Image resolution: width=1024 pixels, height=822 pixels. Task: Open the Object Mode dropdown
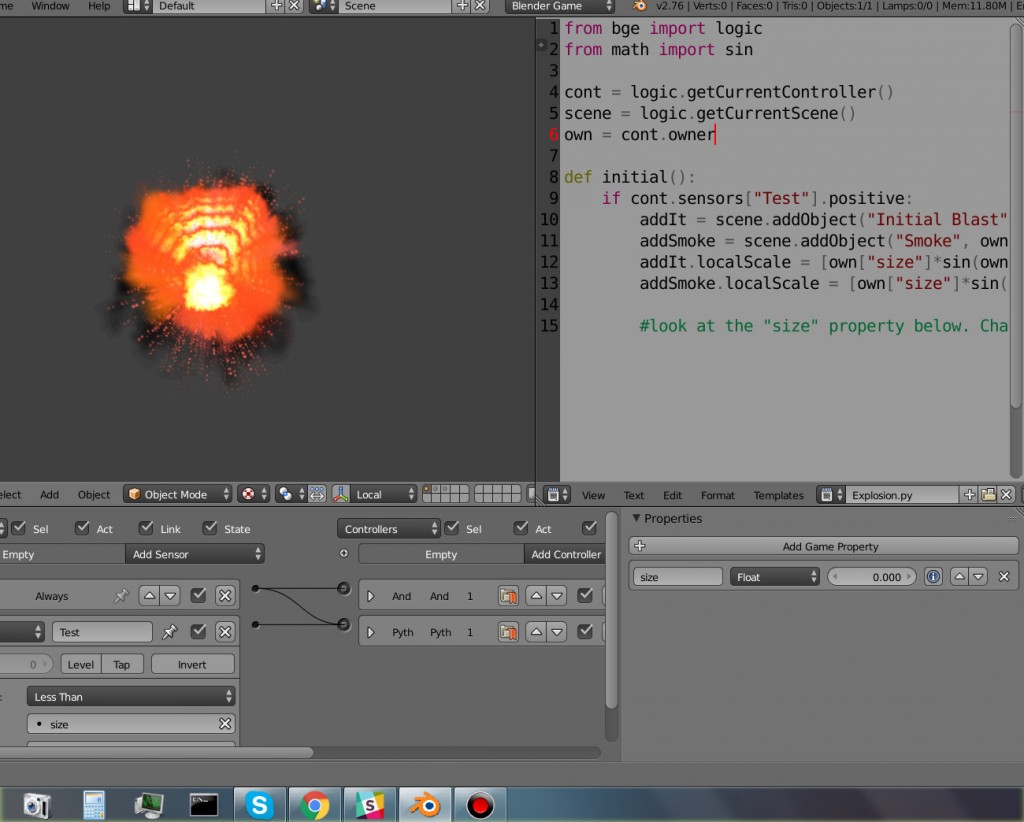176,494
